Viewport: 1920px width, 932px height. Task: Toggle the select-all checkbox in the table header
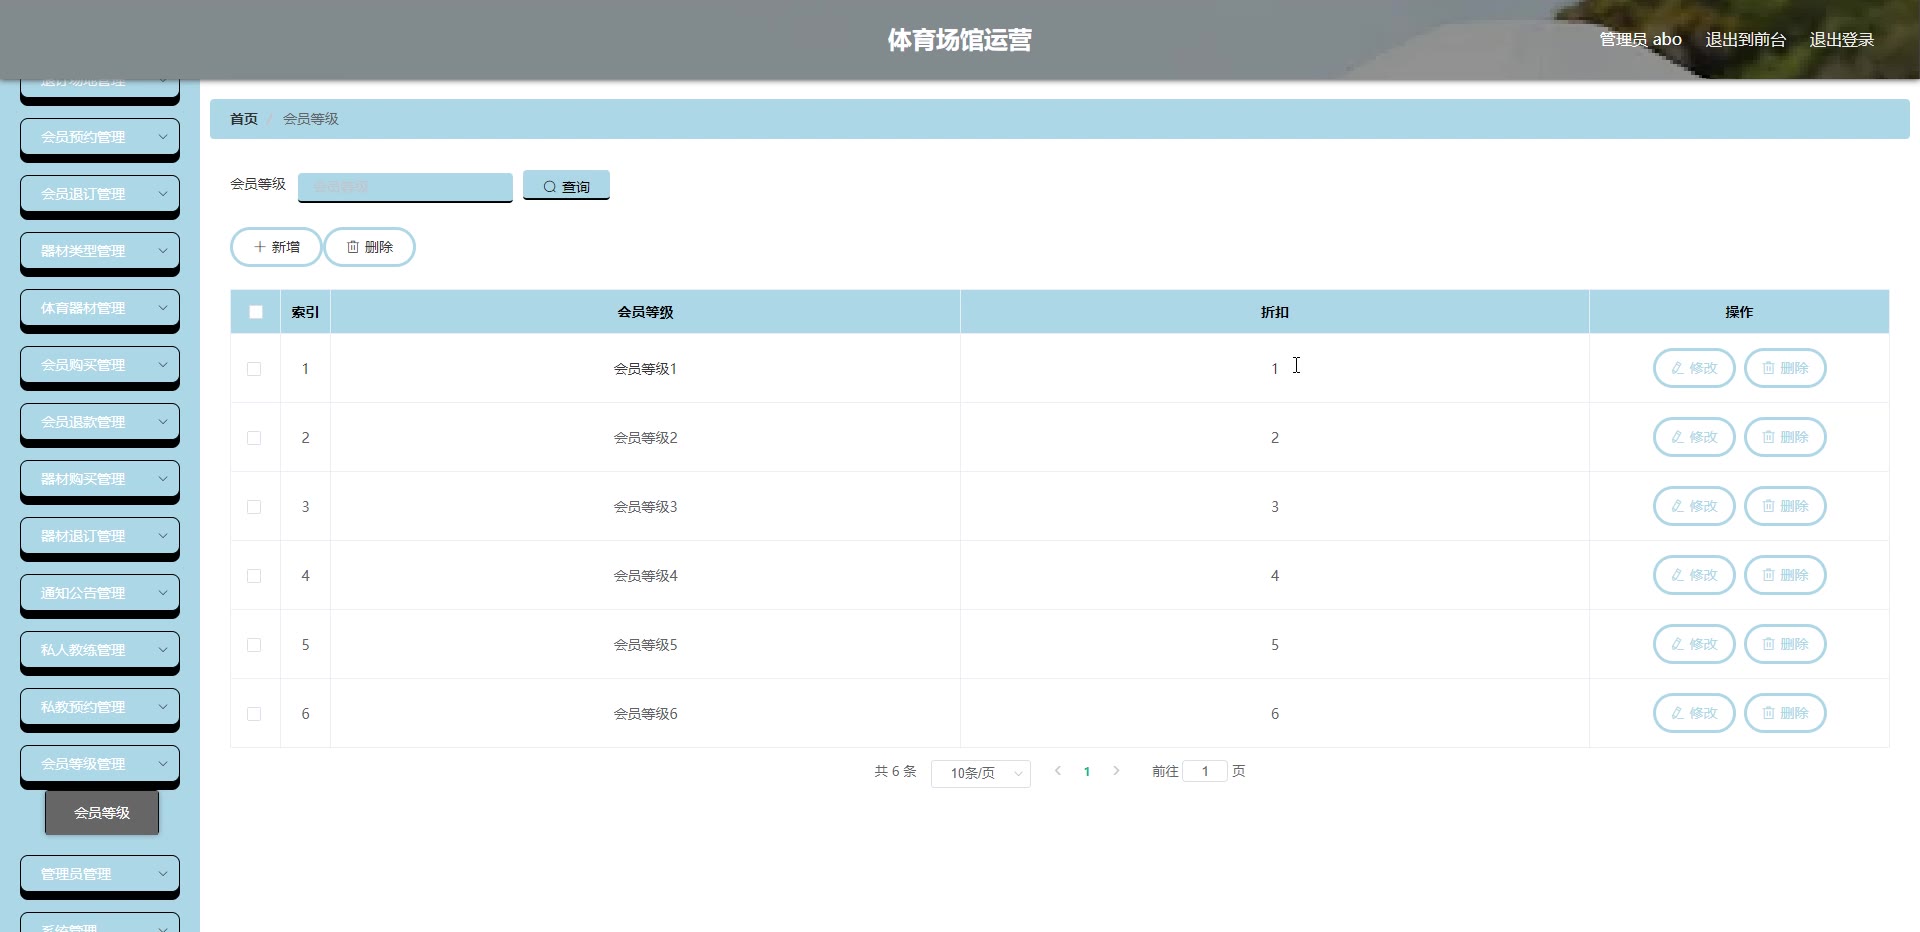pyautogui.click(x=256, y=312)
